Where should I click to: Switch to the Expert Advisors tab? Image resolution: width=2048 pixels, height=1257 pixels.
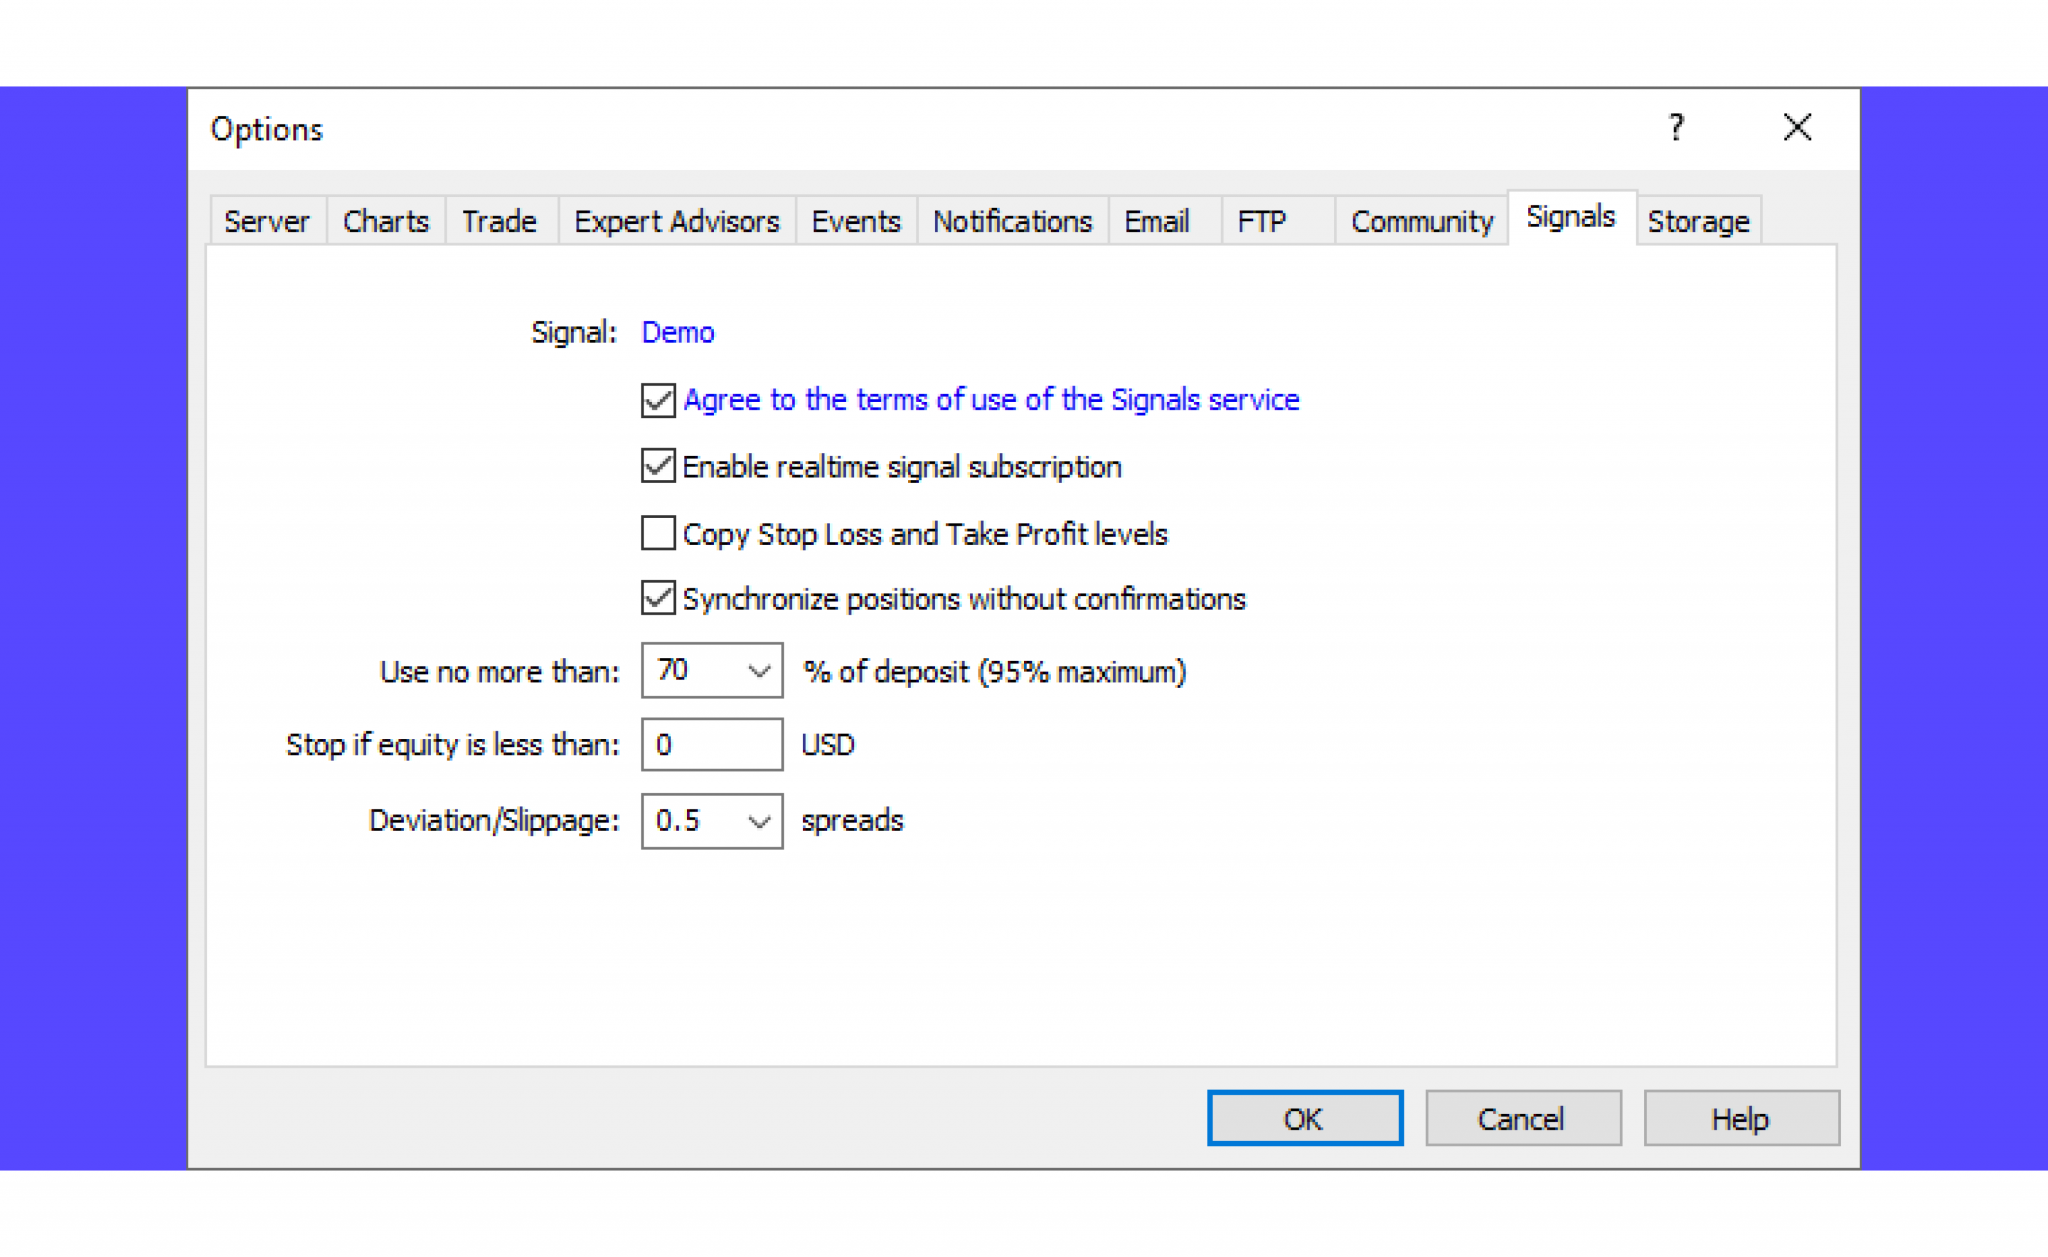point(676,221)
